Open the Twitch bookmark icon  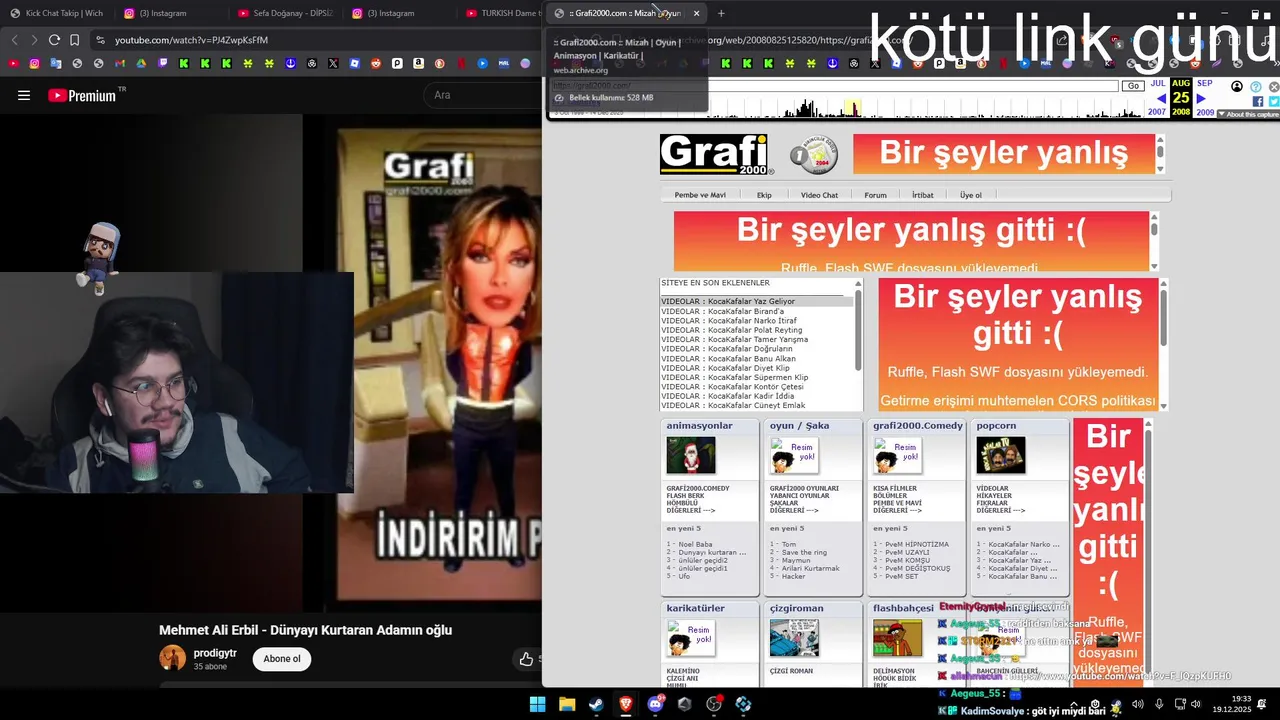(x=162, y=63)
